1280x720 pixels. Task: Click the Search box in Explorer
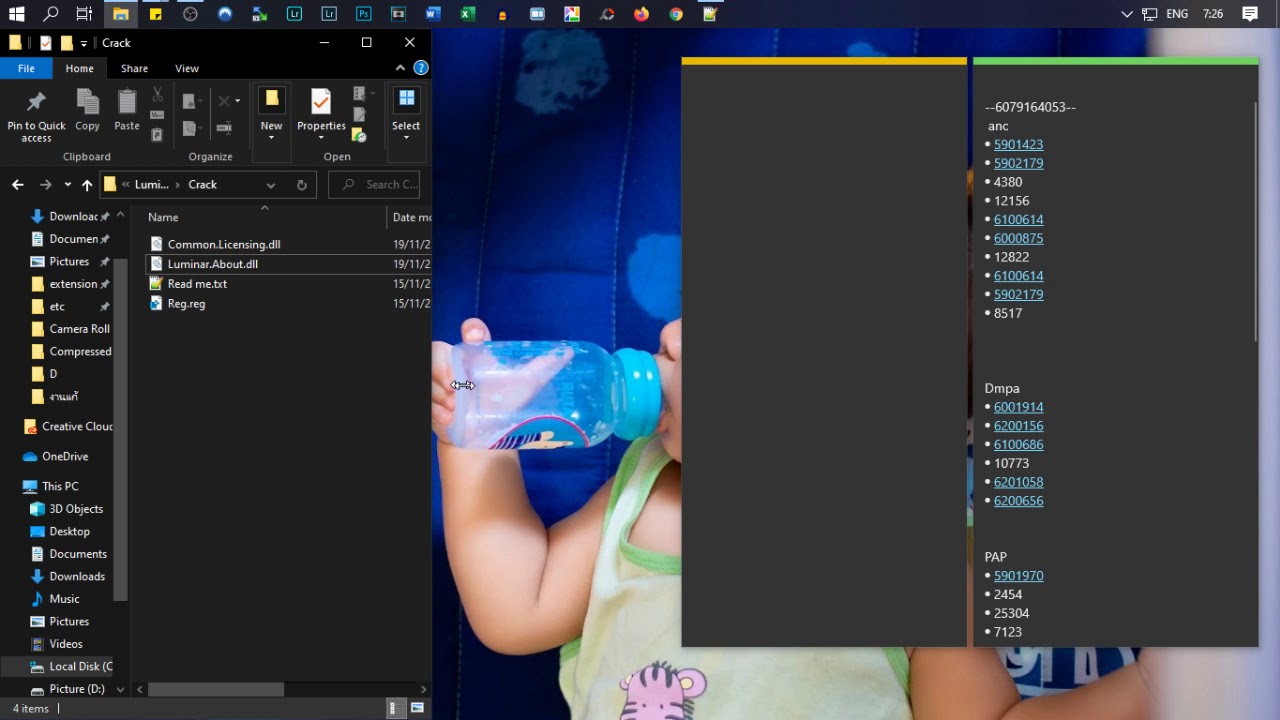point(375,184)
